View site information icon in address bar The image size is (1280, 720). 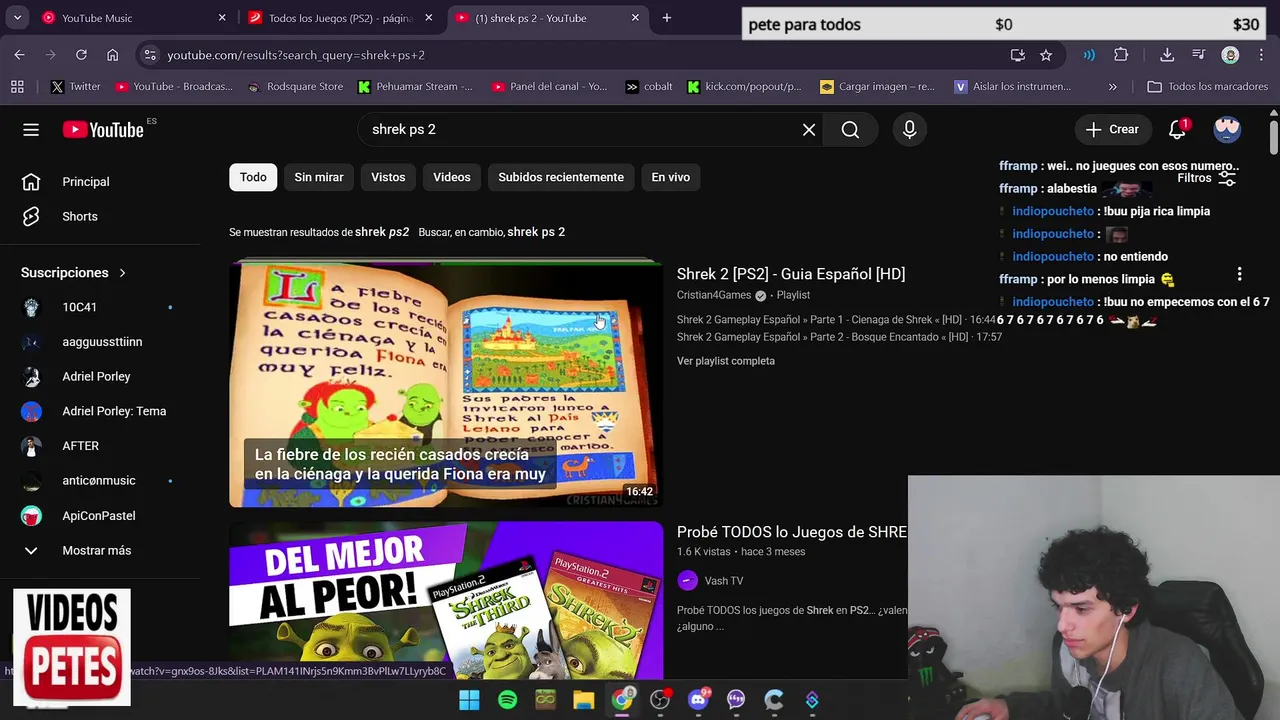coord(149,55)
